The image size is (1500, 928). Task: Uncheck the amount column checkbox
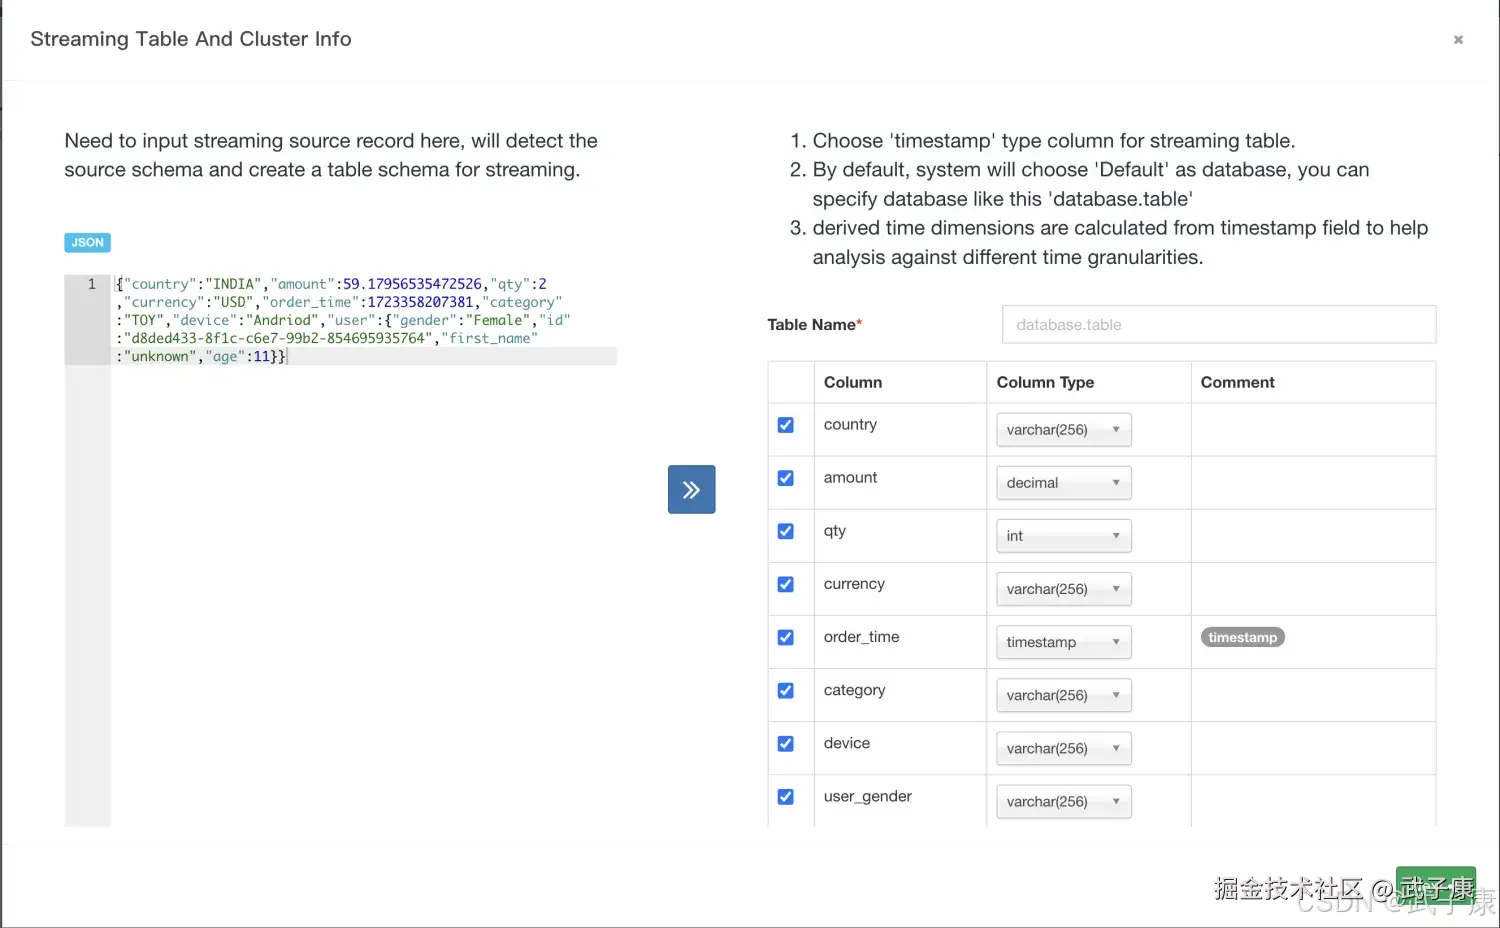786,478
